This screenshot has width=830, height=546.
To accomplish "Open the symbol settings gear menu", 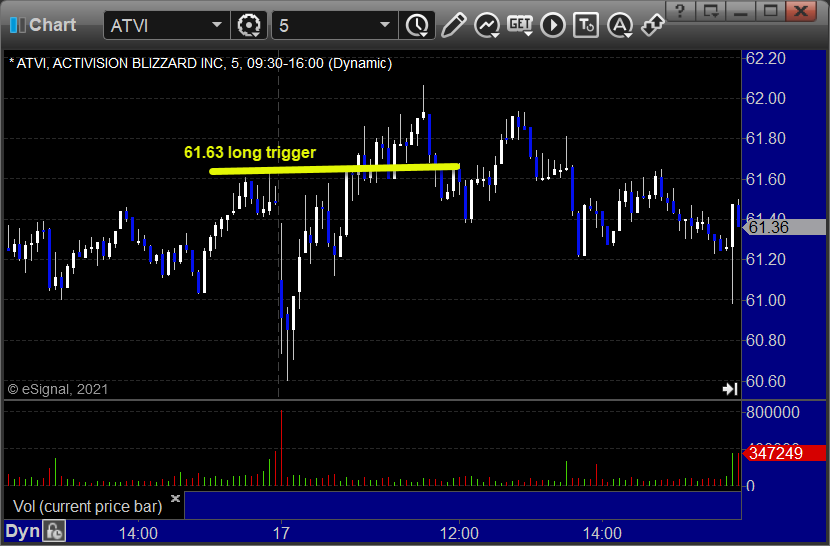I will [x=249, y=25].
